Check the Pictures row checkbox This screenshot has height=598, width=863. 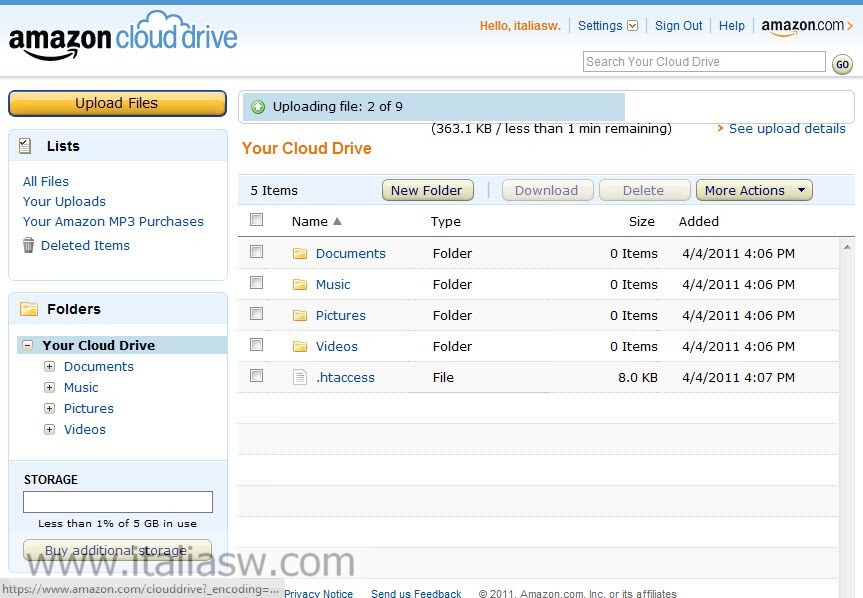[x=256, y=314]
